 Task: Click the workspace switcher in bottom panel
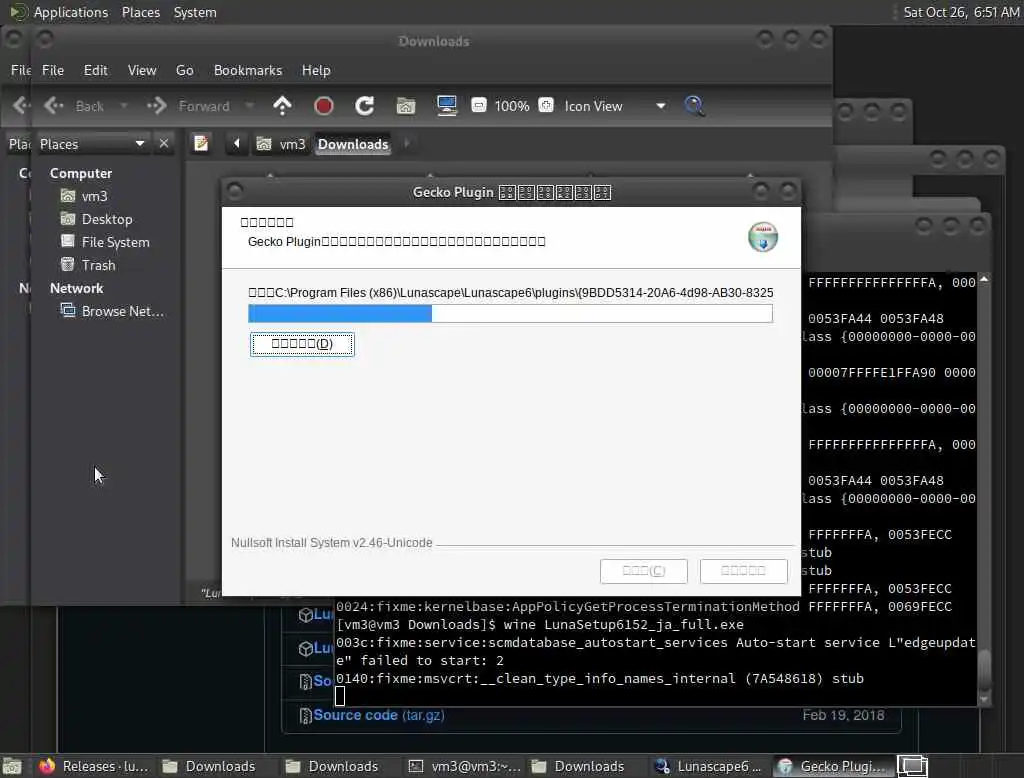point(912,766)
